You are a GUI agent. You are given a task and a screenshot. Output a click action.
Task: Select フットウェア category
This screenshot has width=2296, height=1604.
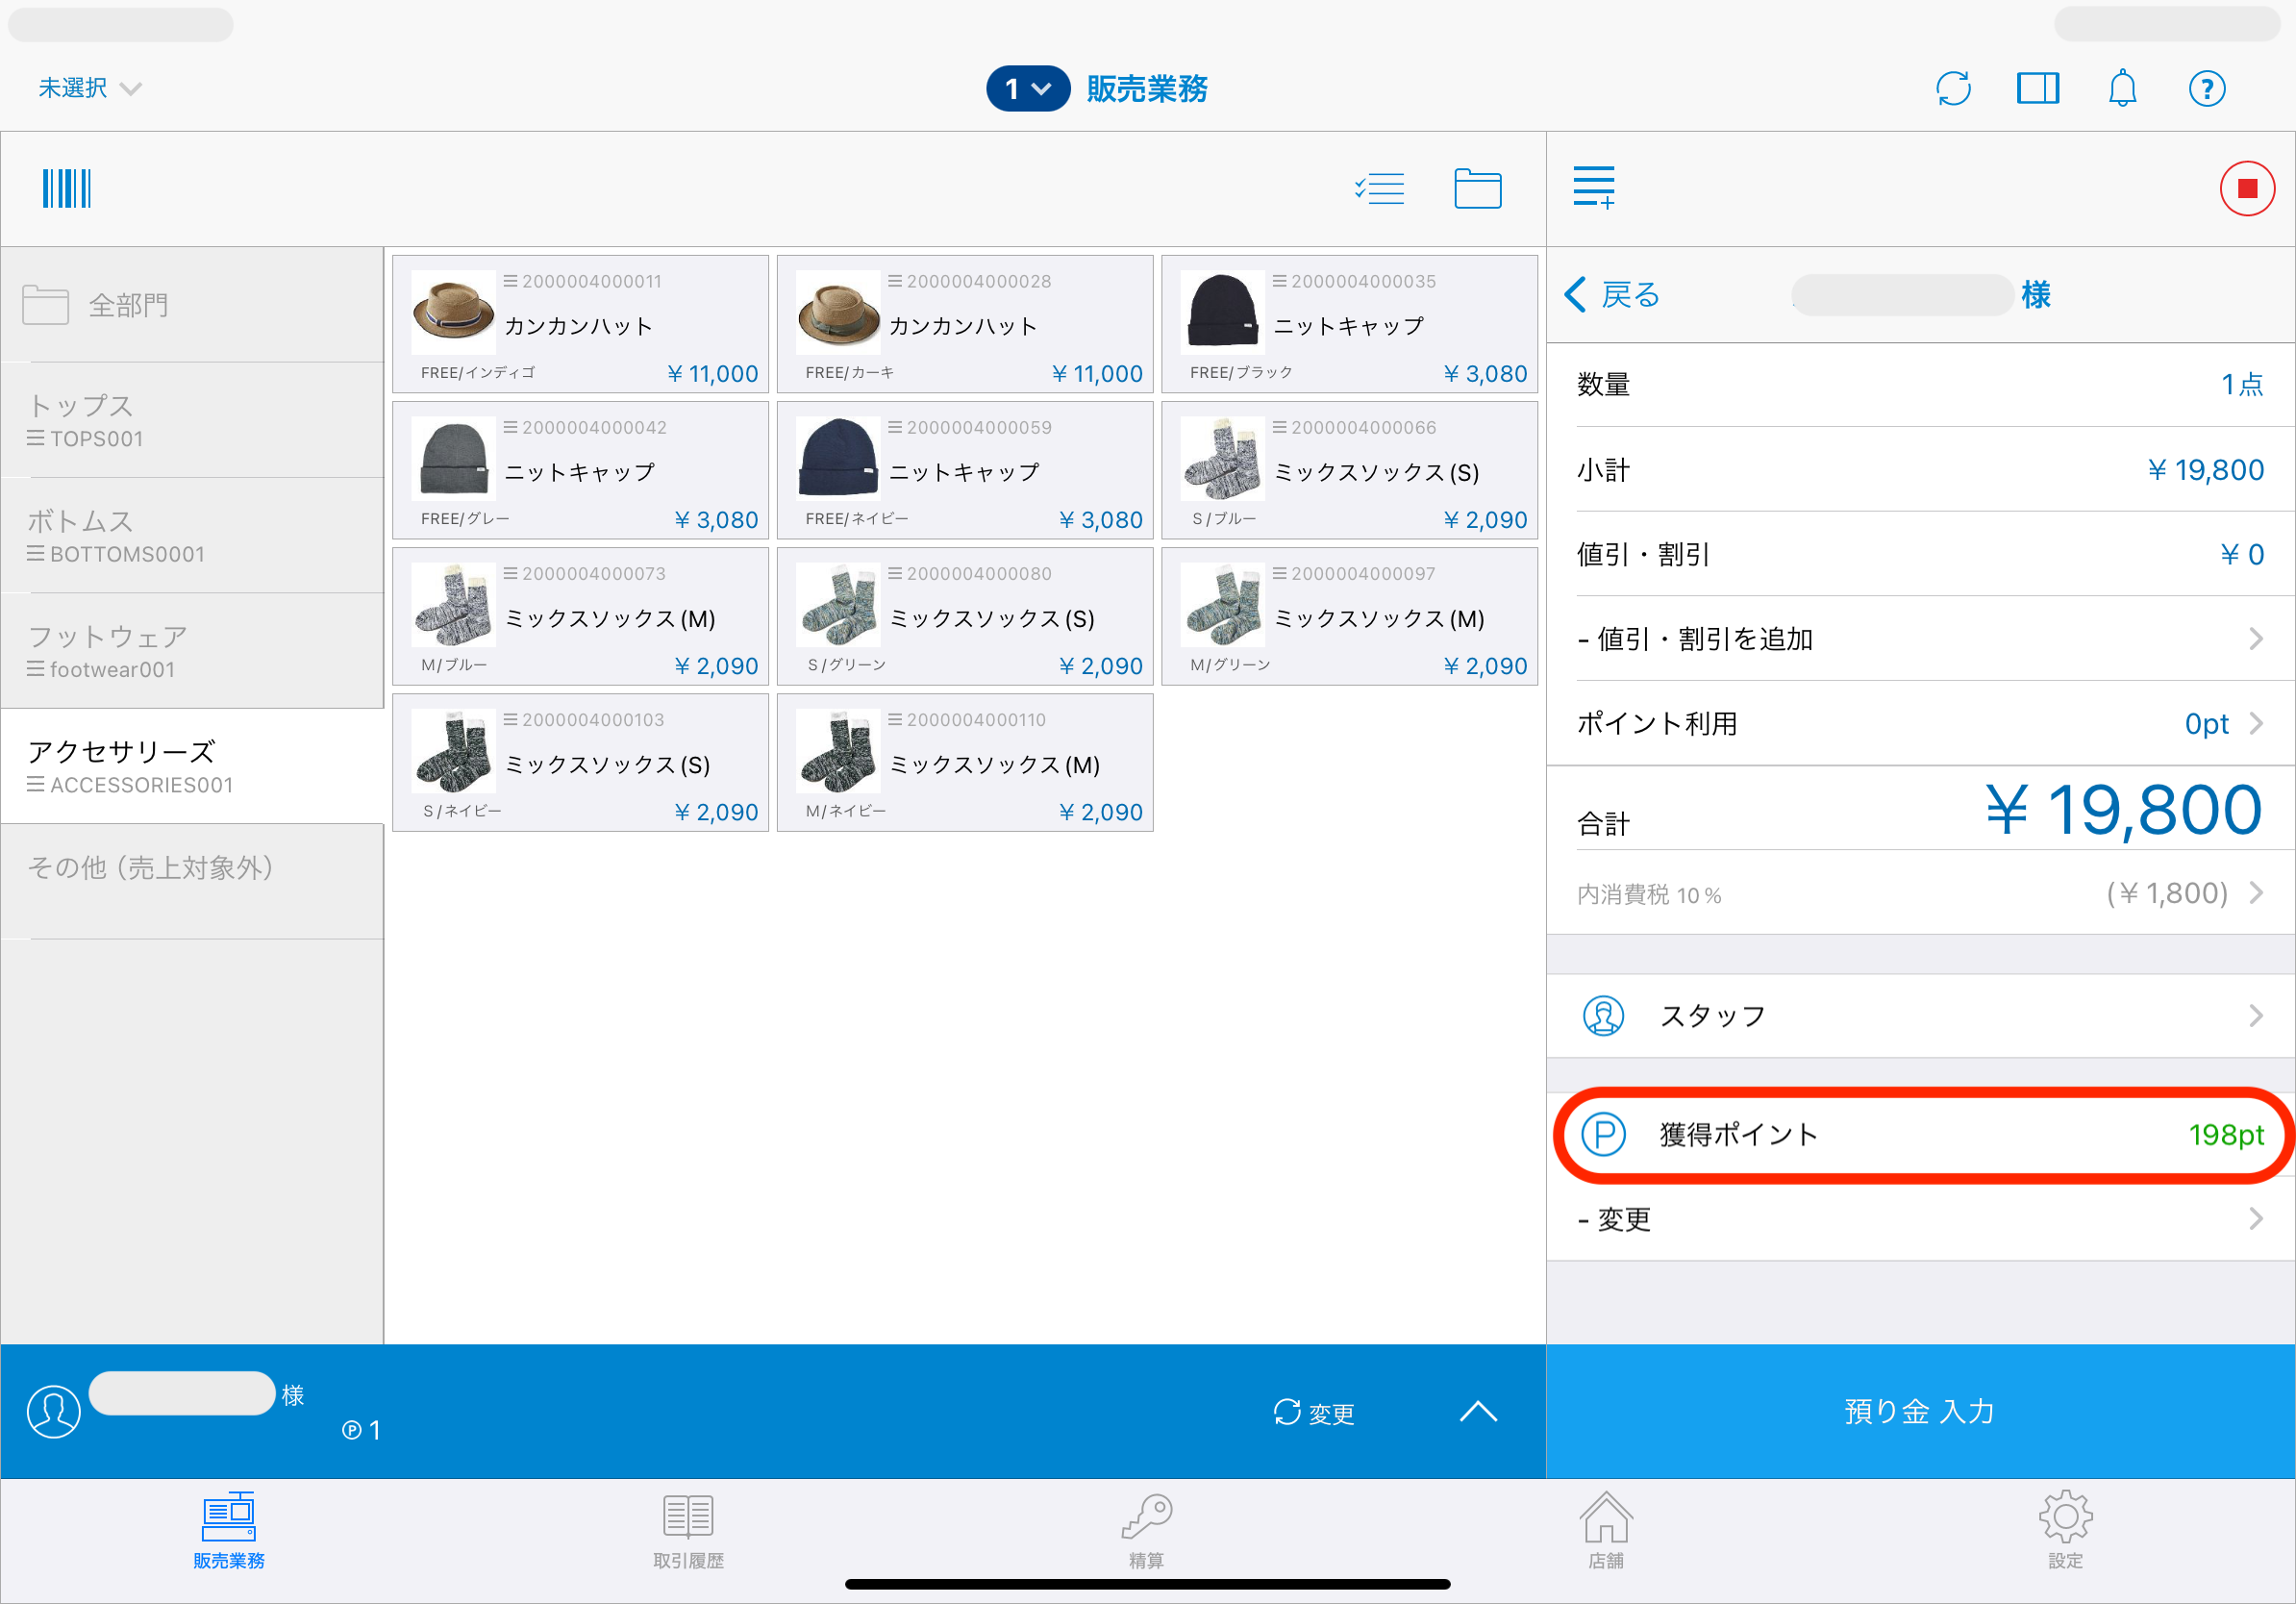(192, 651)
